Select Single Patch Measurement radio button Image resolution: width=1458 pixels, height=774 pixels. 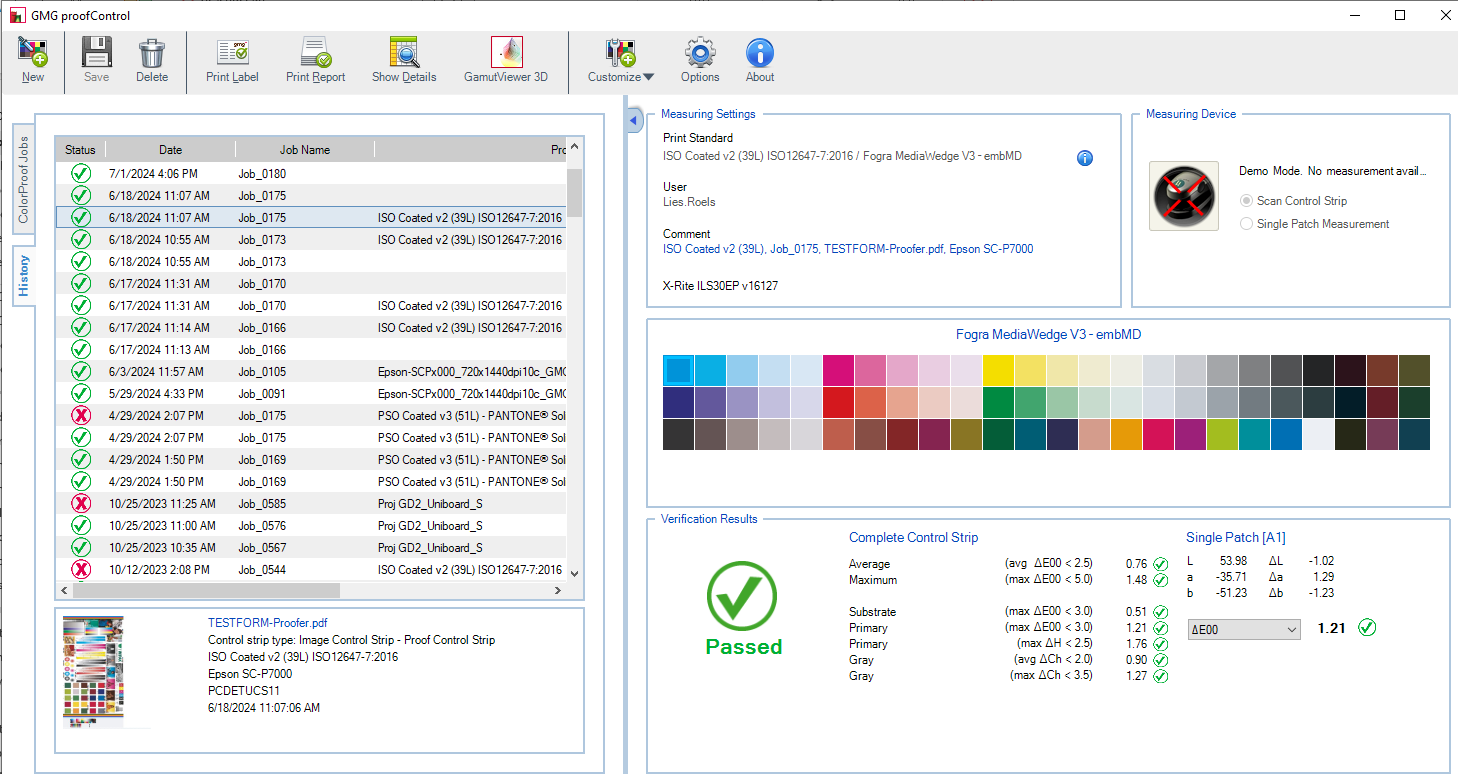[1246, 224]
